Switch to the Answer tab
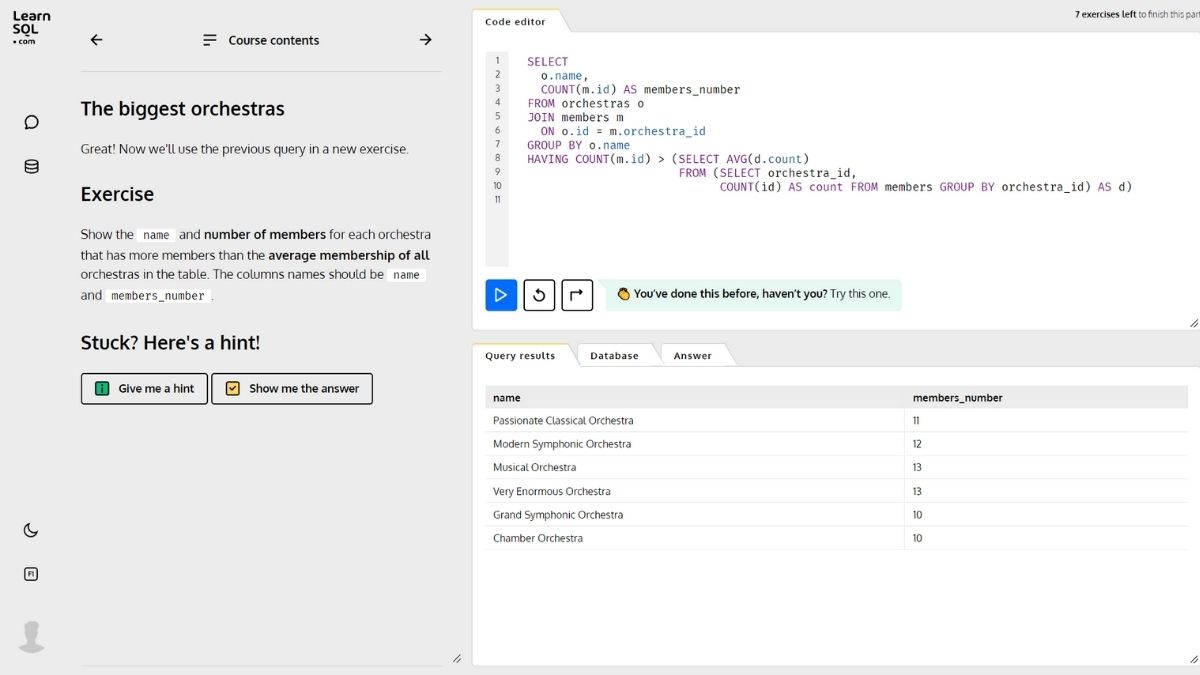 pyautogui.click(x=693, y=355)
